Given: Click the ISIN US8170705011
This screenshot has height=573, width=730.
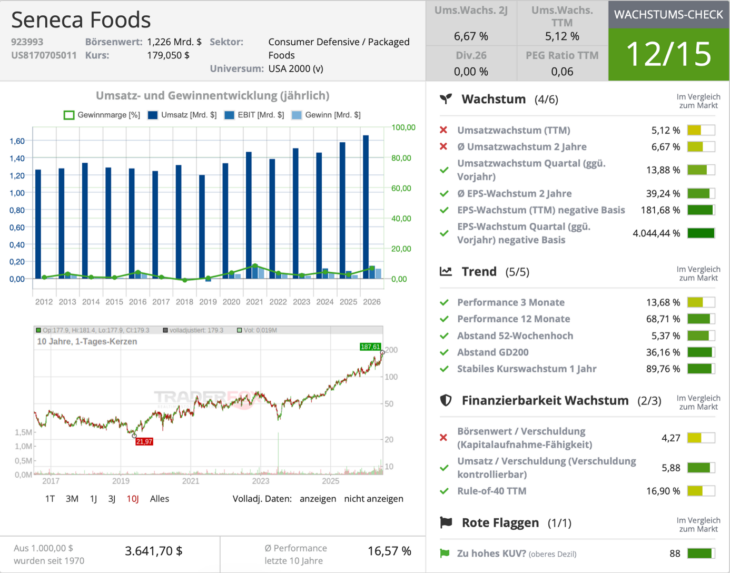Looking at the screenshot, I should [44, 55].
